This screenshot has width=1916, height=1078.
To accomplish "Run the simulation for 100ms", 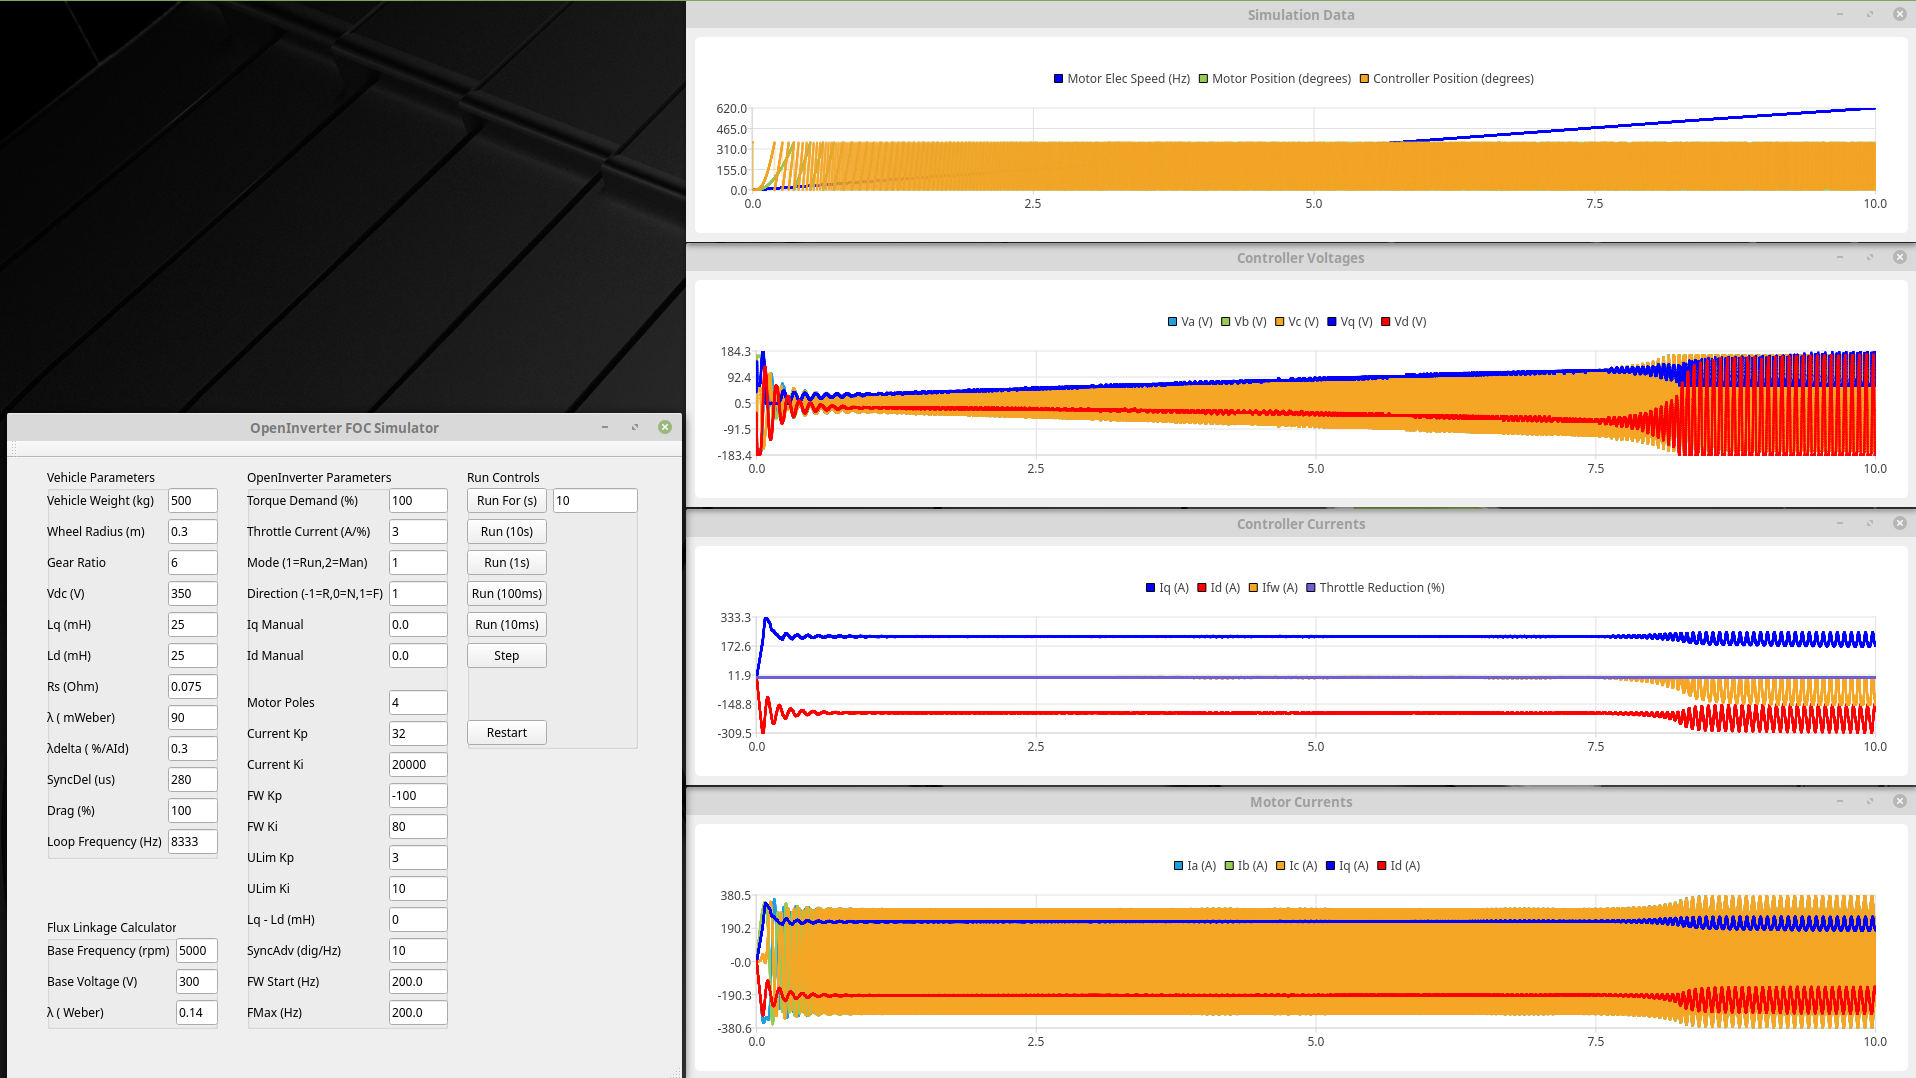I will click(506, 594).
